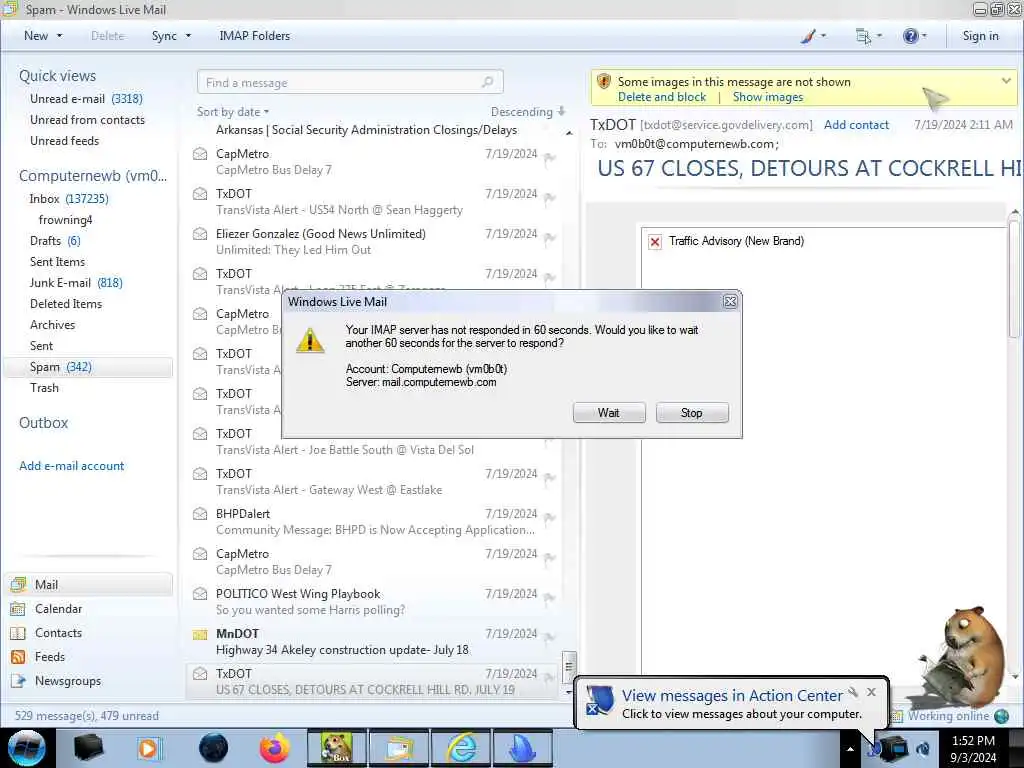
Task: Open the Junk E-mail folder
Action: tap(76, 282)
